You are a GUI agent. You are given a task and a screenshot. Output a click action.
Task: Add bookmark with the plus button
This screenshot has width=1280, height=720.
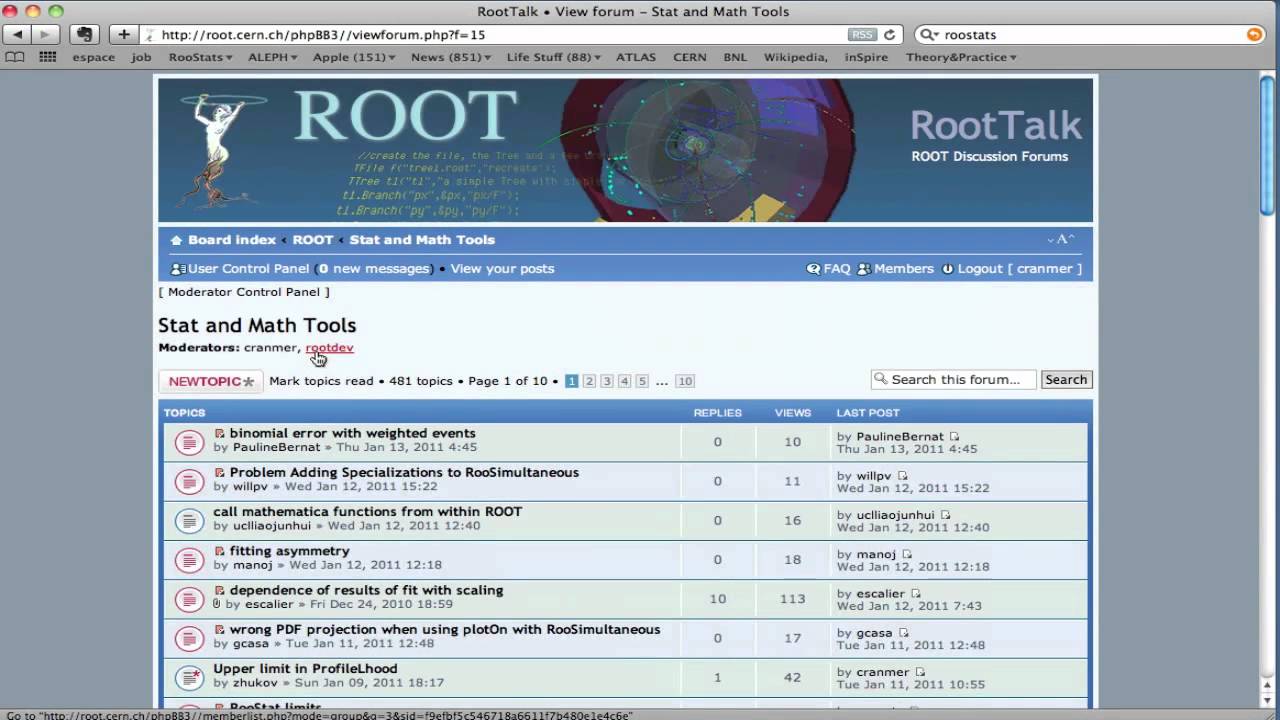(x=124, y=34)
